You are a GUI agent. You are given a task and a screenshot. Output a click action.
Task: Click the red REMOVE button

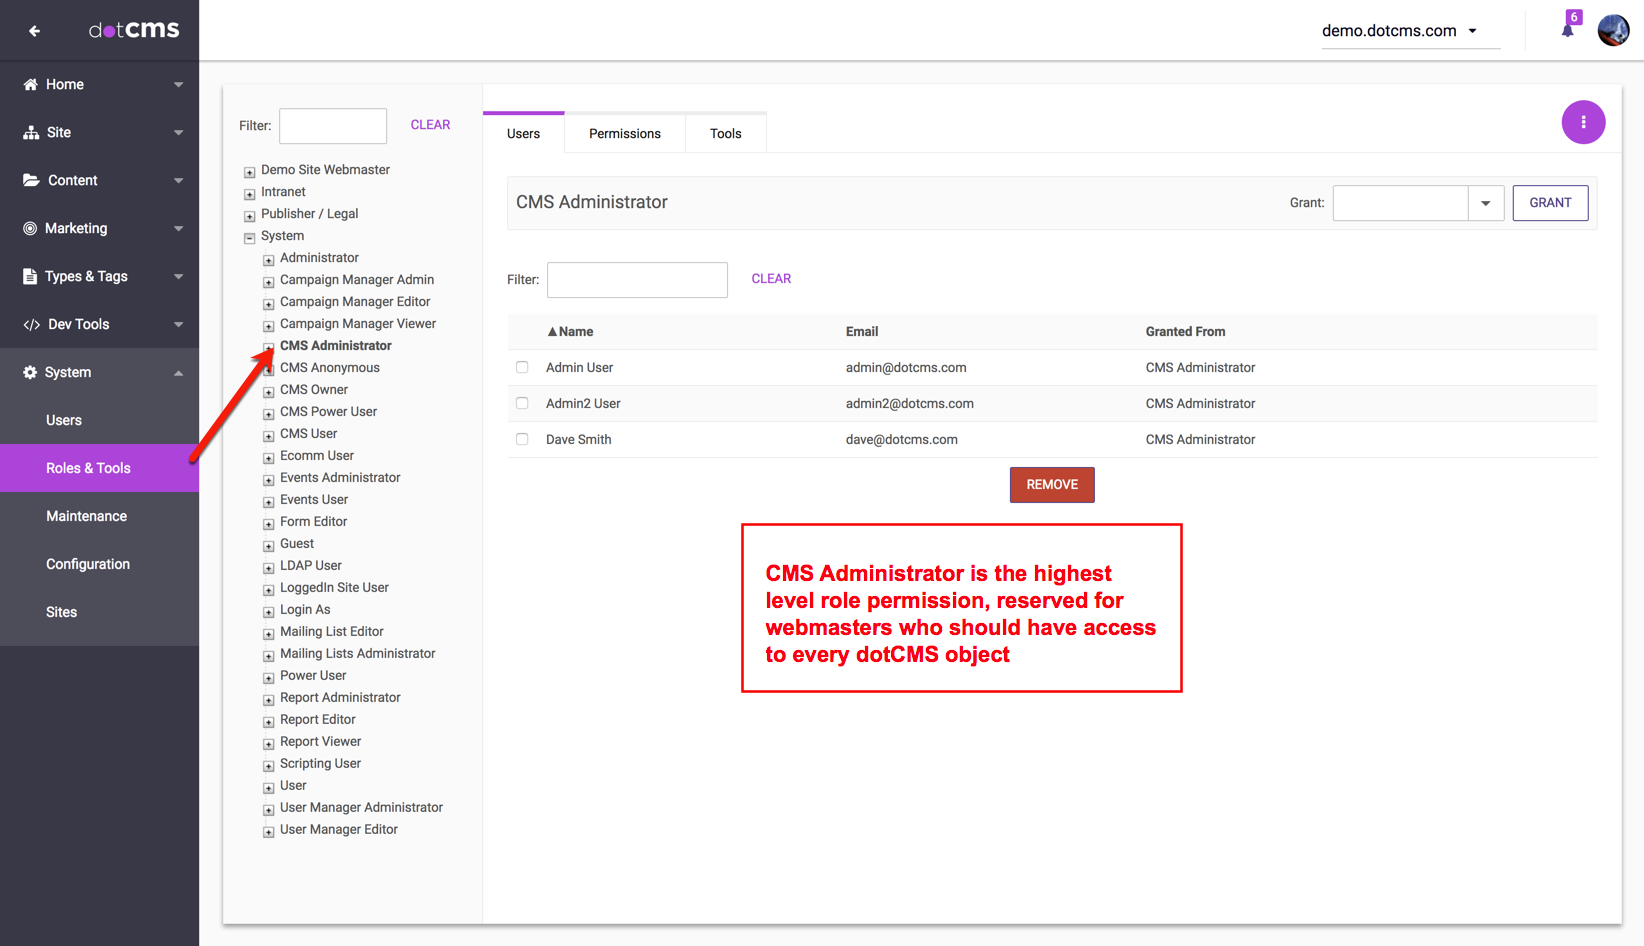[1052, 485]
